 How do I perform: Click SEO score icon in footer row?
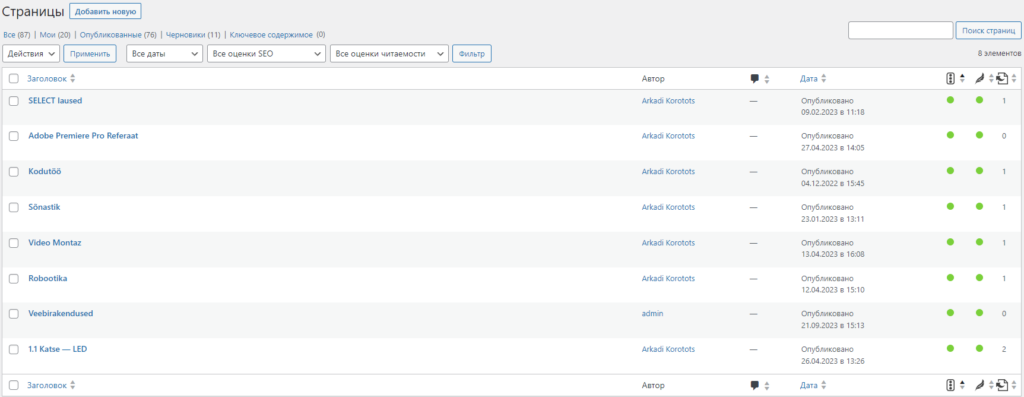(x=950, y=385)
